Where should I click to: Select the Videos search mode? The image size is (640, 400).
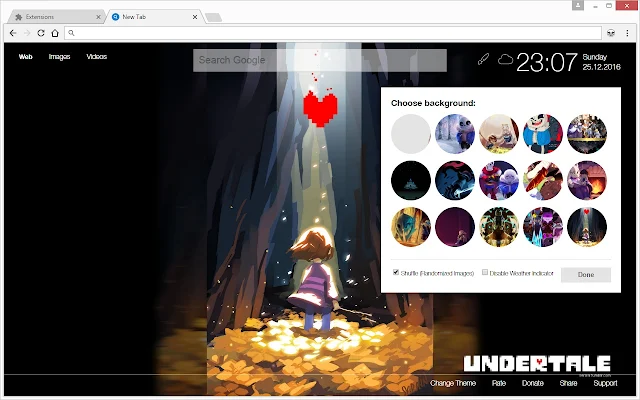pyautogui.click(x=96, y=57)
